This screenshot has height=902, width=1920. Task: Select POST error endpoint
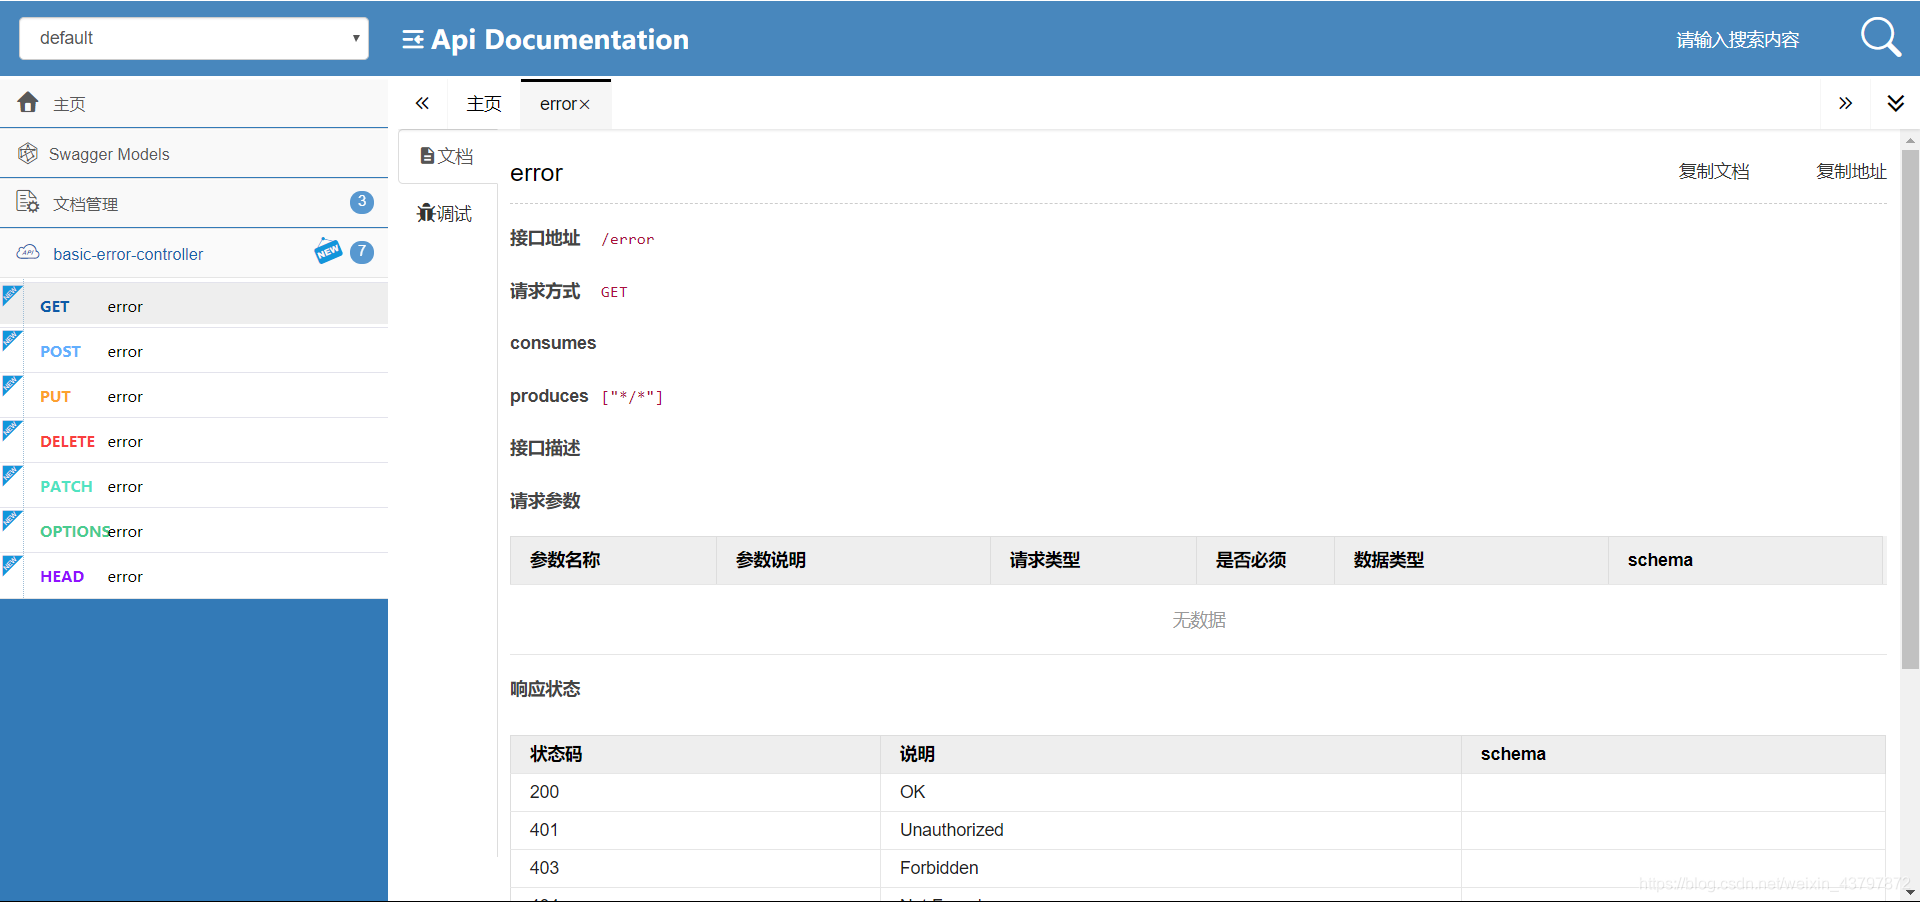tap(194, 351)
